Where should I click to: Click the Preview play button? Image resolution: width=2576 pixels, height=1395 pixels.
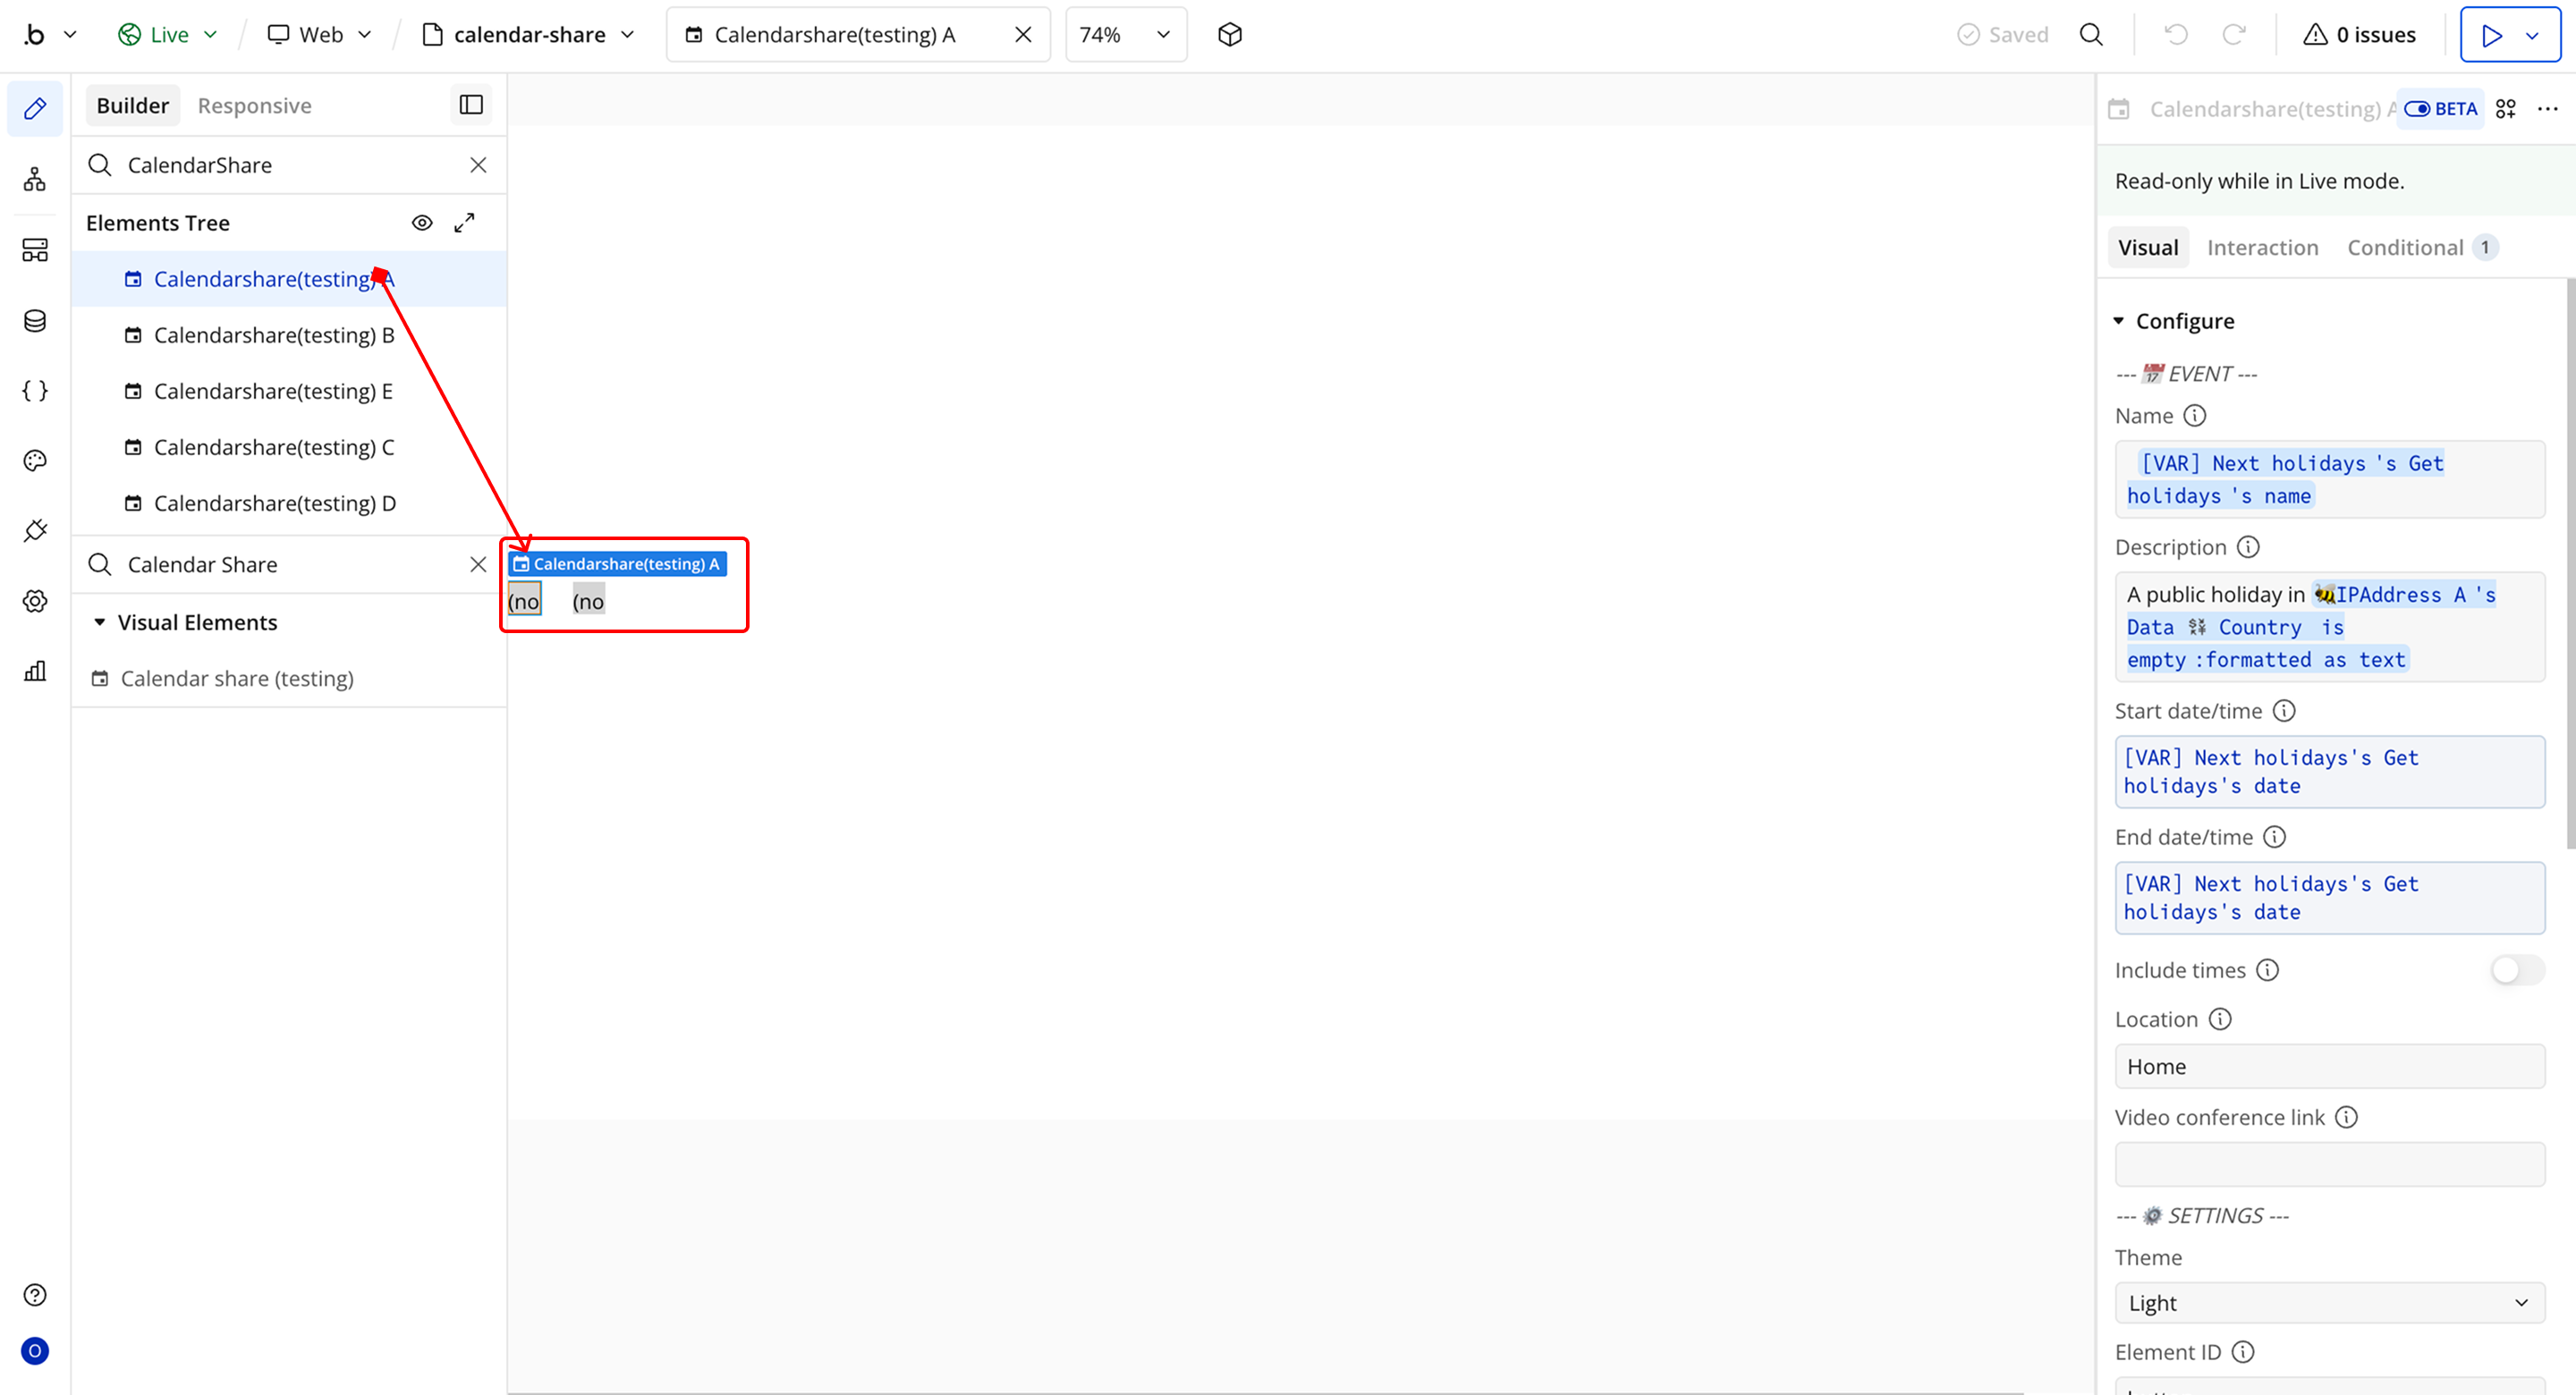(x=2491, y=35)
